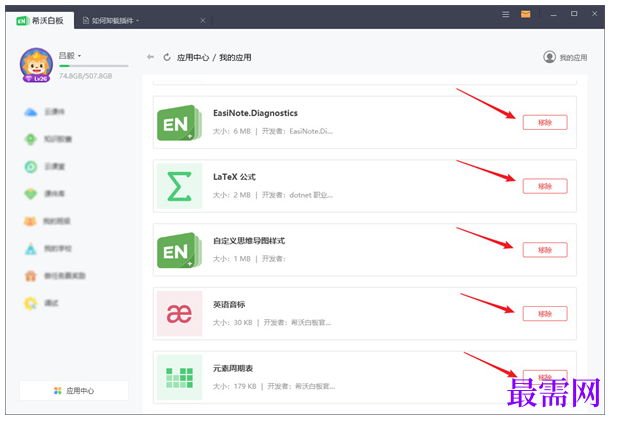Click the 元素周期表 grid icon
Viewport: 619px width, 424px height.
point(180,378)
